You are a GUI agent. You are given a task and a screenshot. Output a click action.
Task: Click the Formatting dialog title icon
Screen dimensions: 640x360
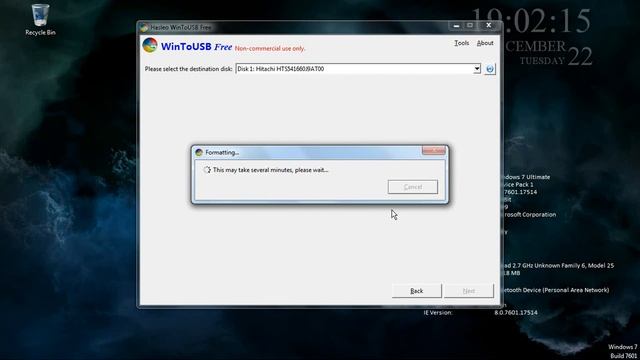pyautogui.click(x=199, y=152)
